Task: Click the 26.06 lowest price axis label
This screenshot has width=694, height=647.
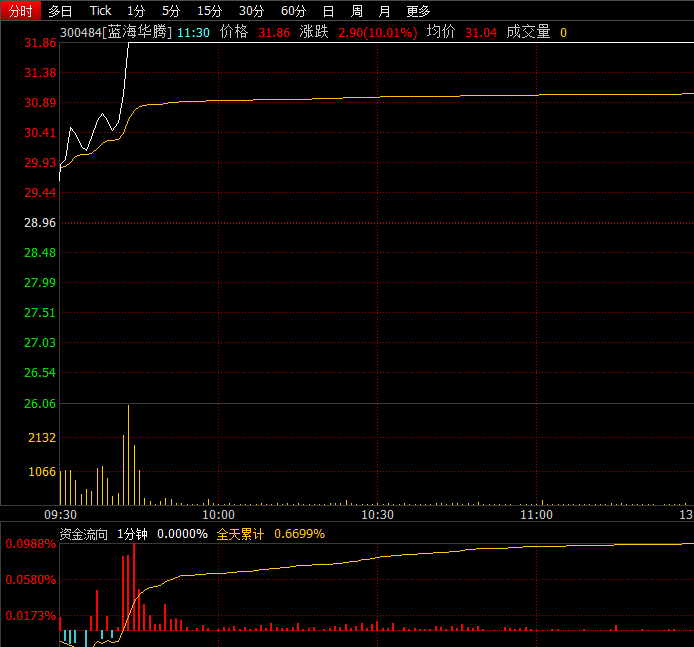Action: point(40,404)
